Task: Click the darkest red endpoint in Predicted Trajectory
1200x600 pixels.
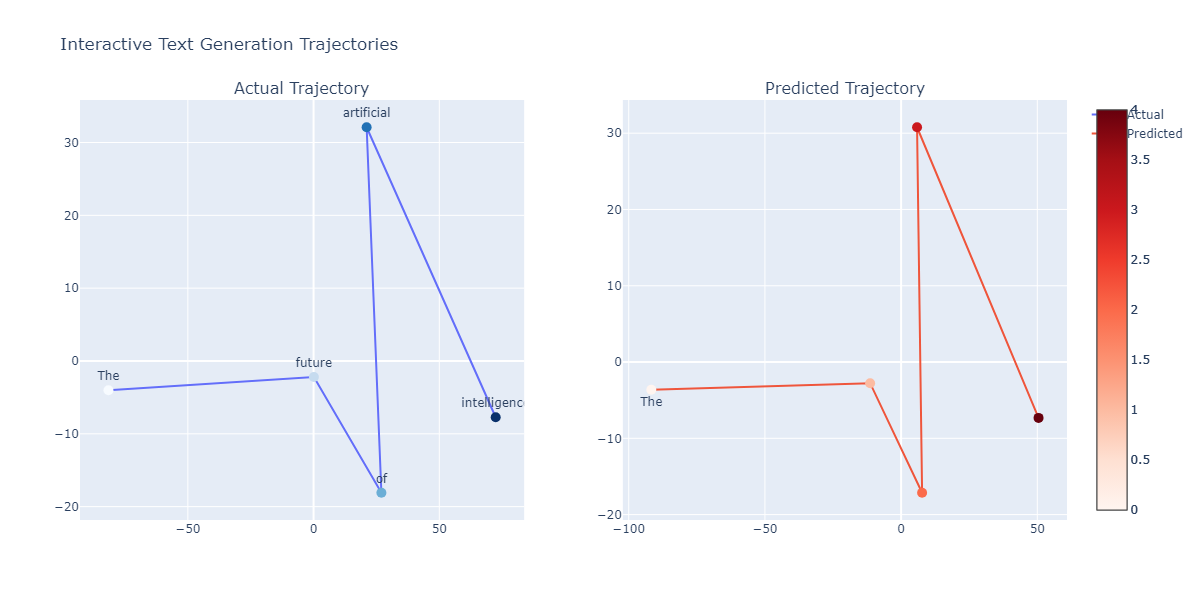Action: 1038,418
